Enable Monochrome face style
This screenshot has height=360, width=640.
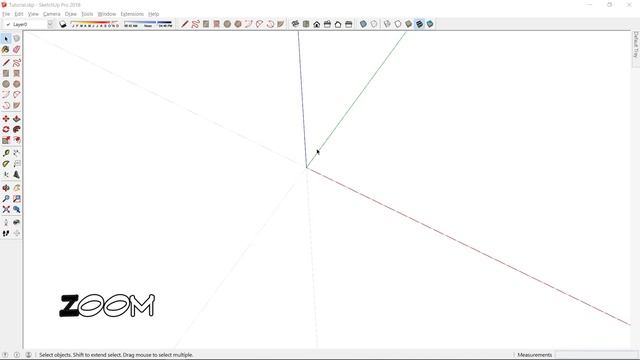tap(430, 24)
